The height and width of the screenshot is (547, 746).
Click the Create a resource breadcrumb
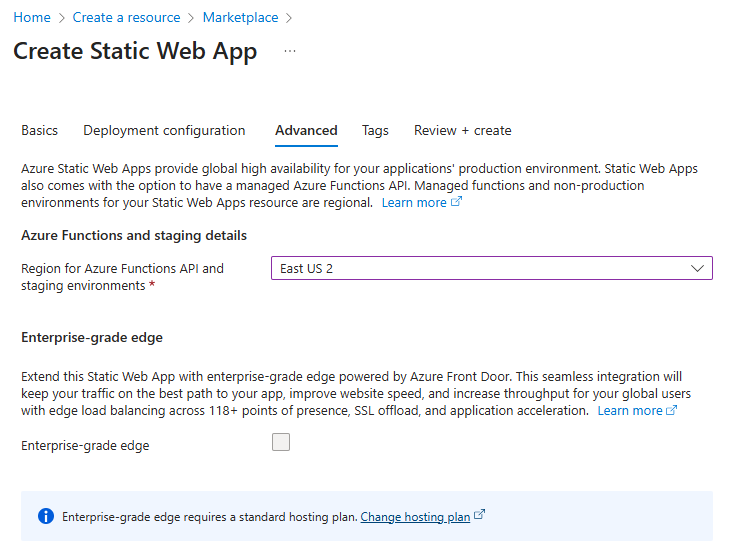point(126,18)
